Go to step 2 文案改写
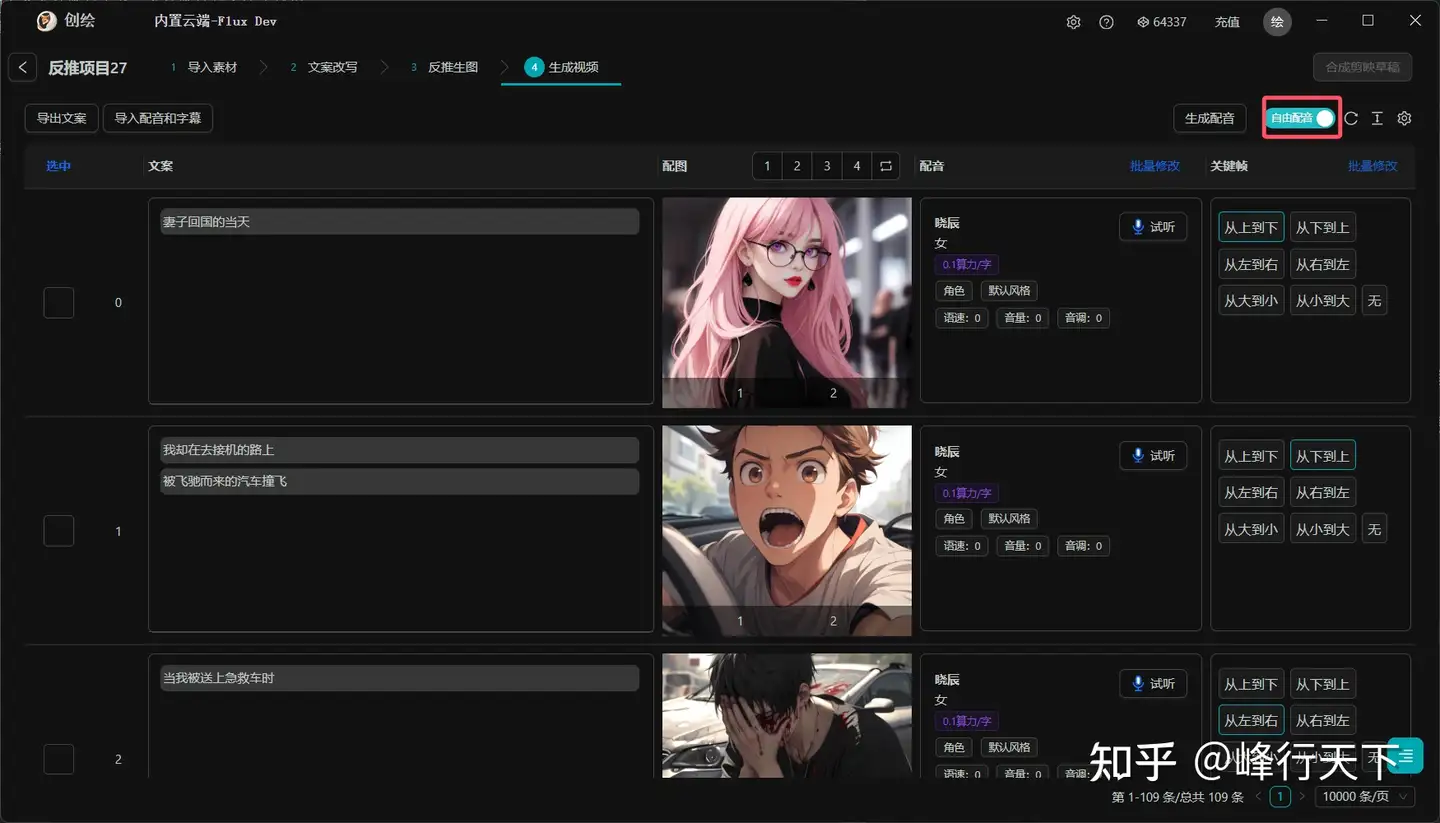The width and height of the screenshot is (1440, 823). [323, 67]
